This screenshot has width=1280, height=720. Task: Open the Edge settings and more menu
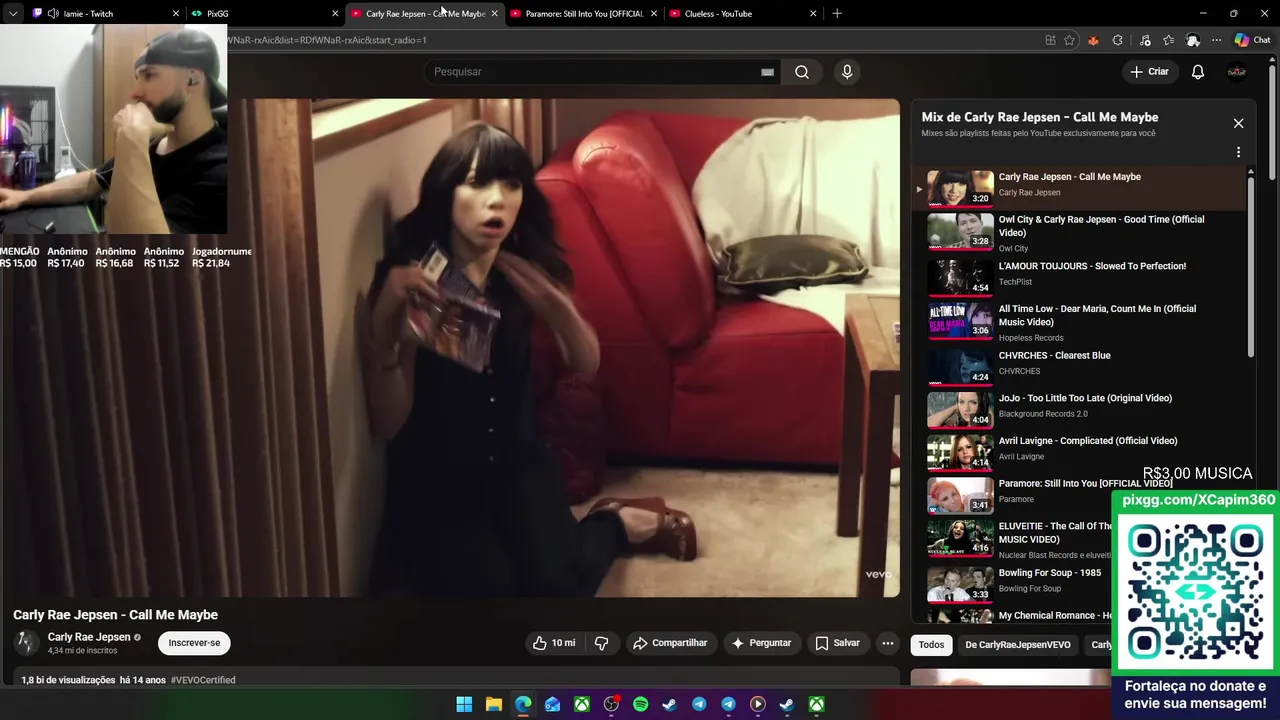click(x=1216, y=40)
